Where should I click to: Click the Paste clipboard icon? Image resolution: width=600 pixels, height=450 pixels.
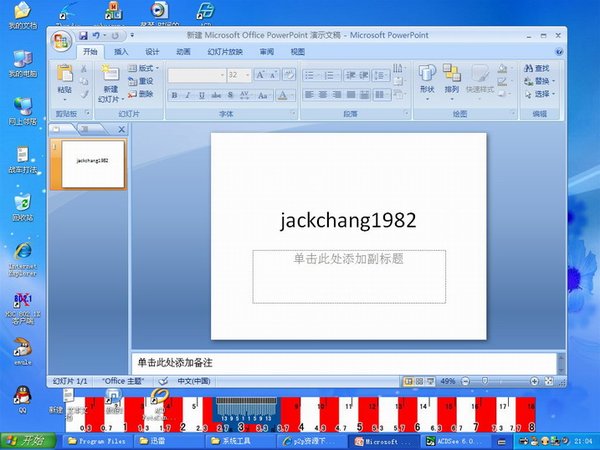[x=65, y=73]
